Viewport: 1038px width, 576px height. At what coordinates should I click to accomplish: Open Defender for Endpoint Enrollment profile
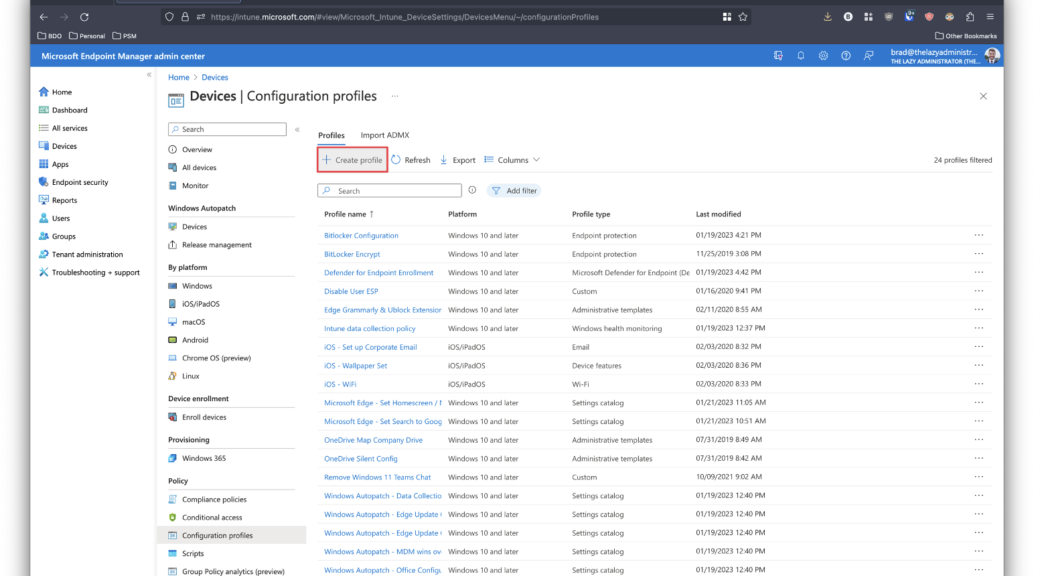coord(379,273)
